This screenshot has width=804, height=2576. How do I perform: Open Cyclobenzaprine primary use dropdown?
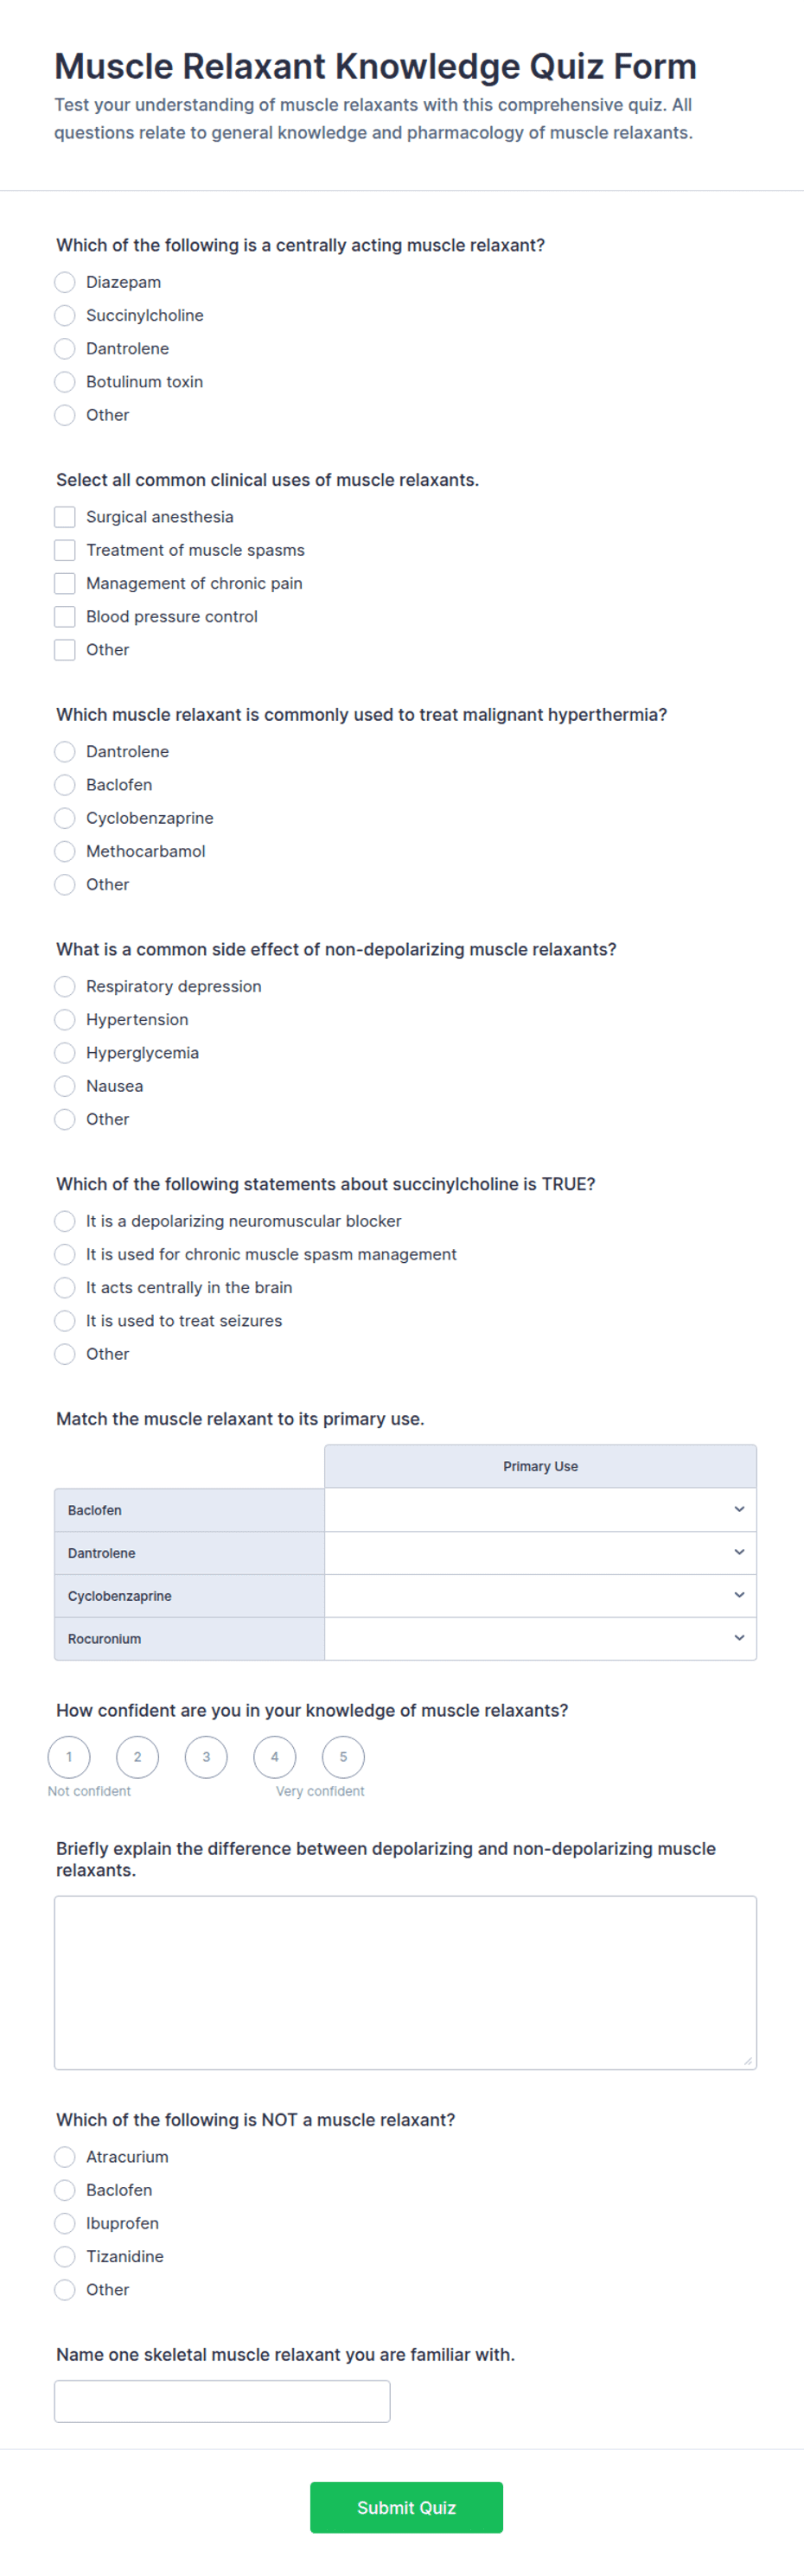pyautogui.click(x=540, y=1596)
